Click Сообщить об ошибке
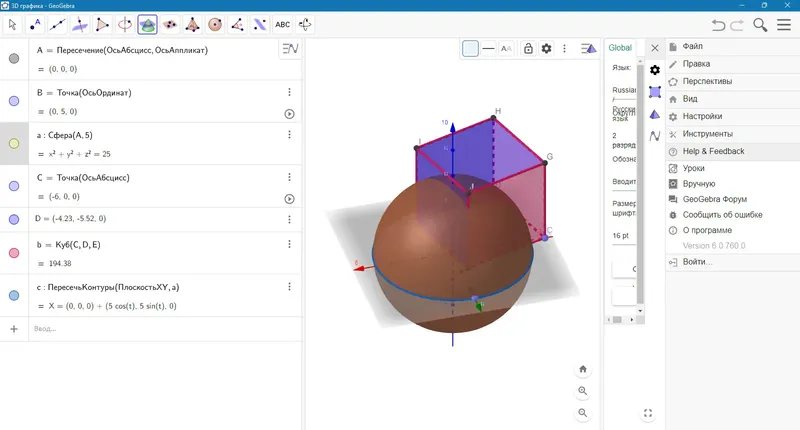800x430 pixels. point(733,215)
